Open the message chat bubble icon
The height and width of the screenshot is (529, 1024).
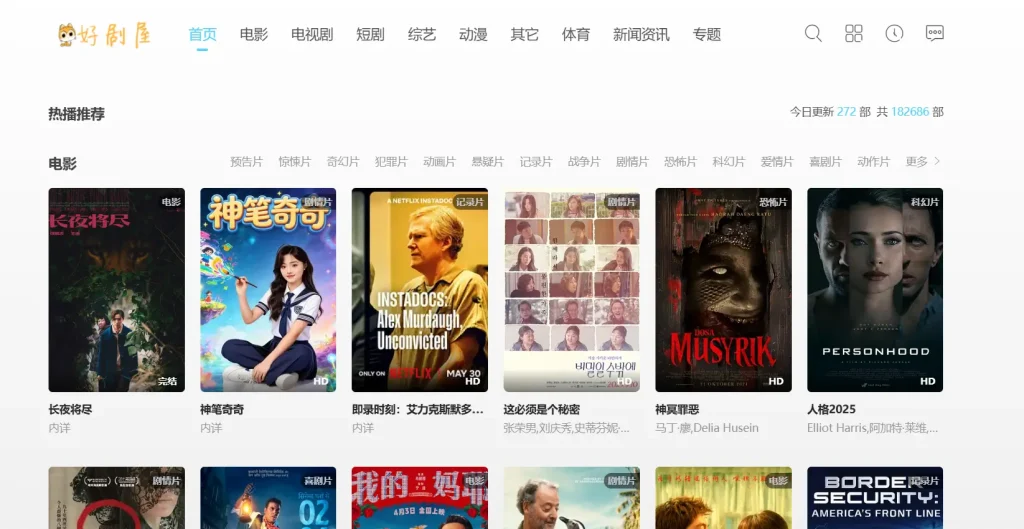click(935, 33)
